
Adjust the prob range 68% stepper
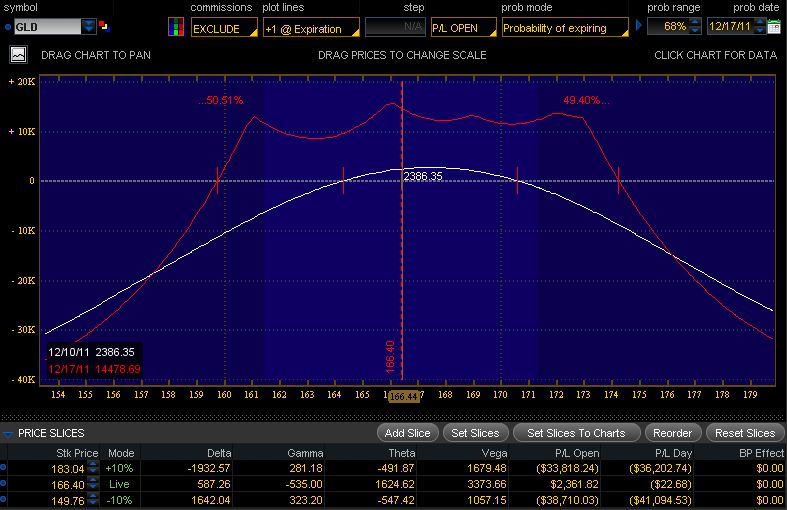(695, 26)
